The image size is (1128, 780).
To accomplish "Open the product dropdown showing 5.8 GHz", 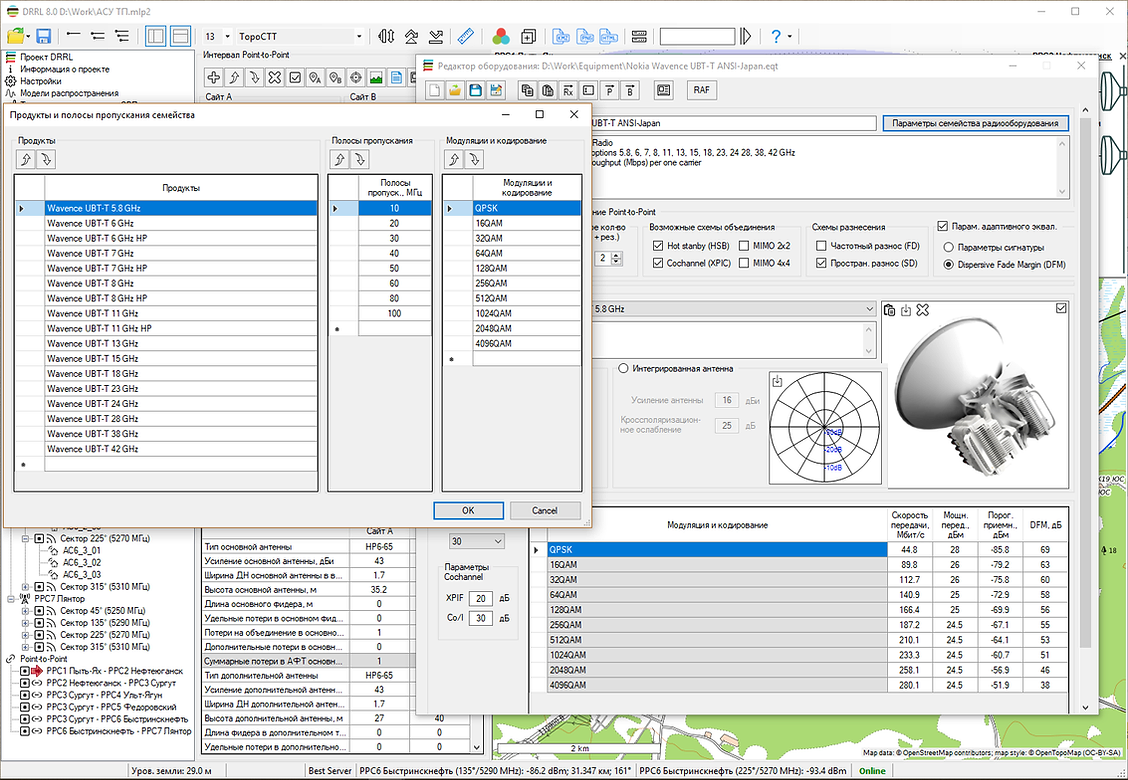I will pyautogui.click(x=870, y=309).
